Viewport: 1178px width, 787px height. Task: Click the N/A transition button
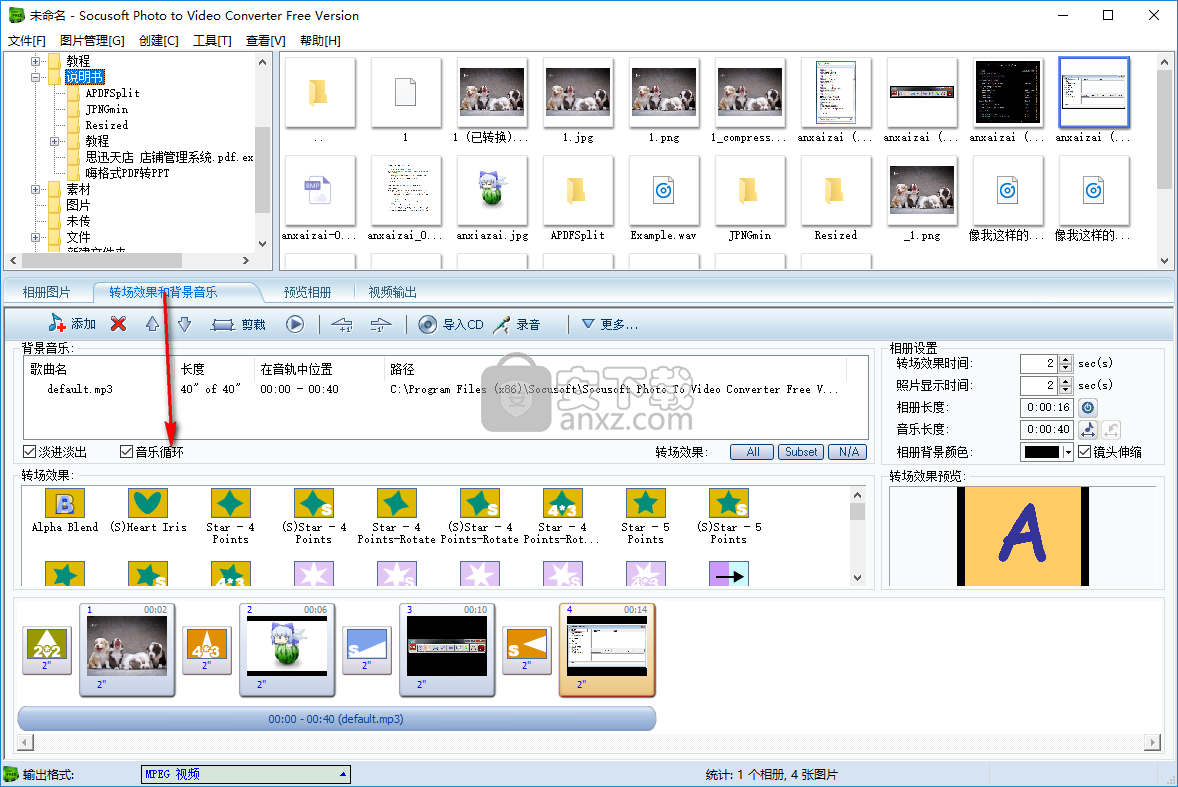click(848, 452)
